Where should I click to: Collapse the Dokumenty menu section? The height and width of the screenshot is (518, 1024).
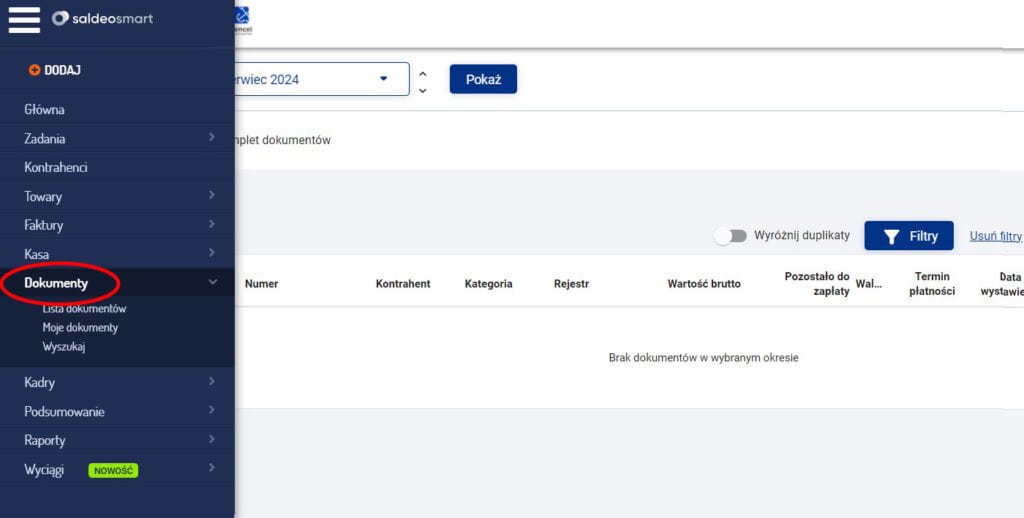pos(212,283)
